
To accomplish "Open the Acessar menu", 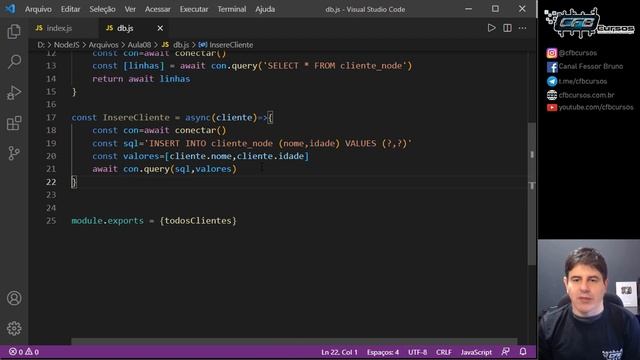I will [157, 9].
